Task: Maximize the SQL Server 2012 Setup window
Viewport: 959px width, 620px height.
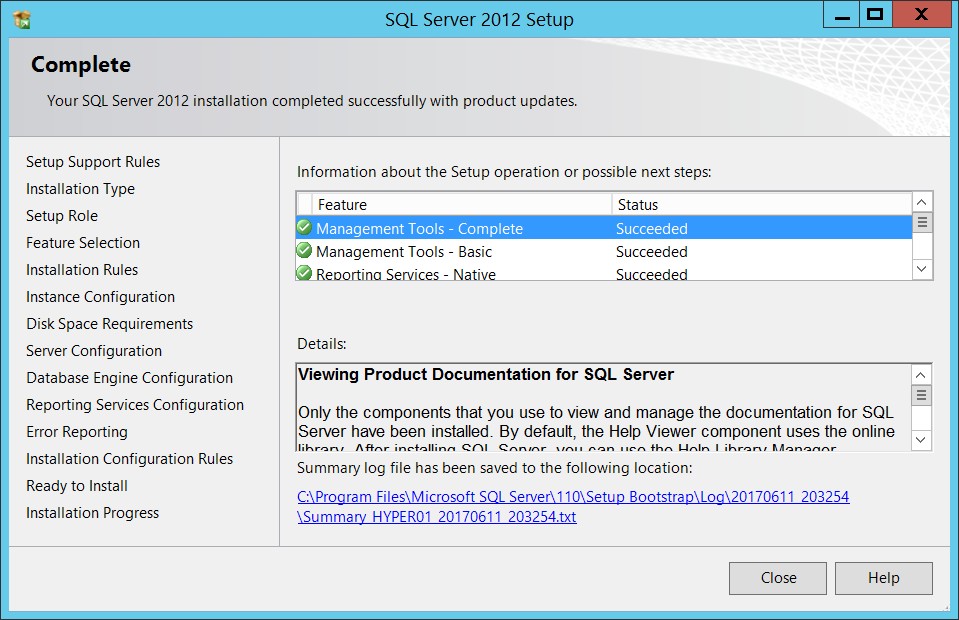Action: 876,15
